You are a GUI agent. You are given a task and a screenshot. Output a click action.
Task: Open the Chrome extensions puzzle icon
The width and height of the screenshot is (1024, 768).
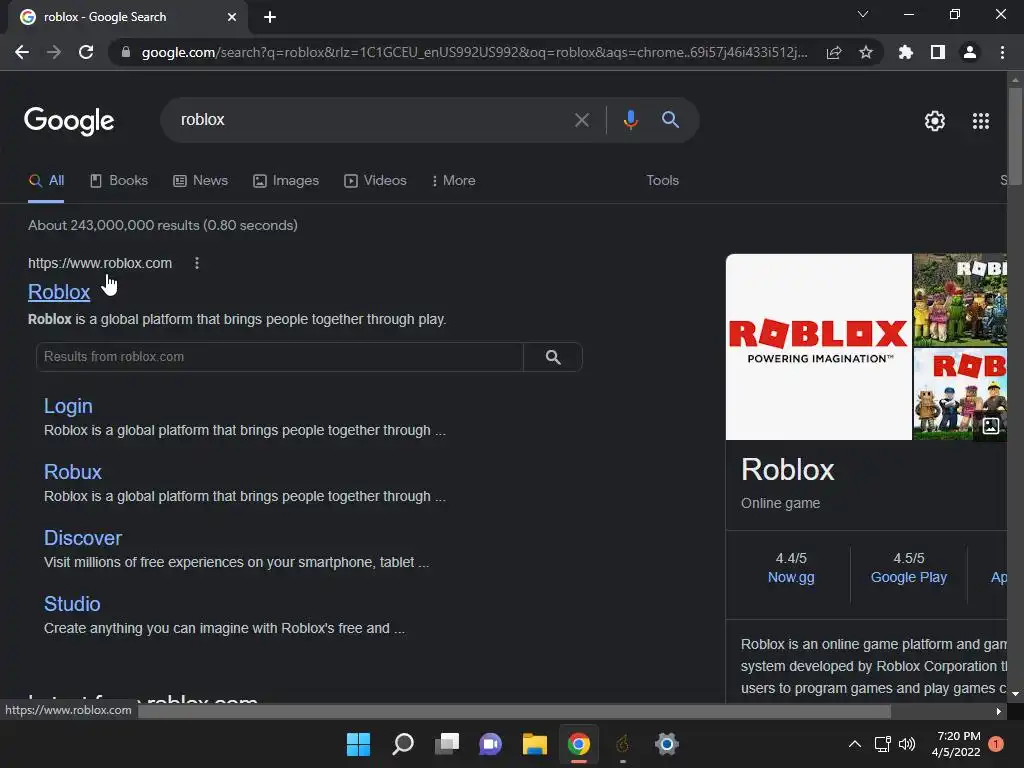[x=906, y=52]
